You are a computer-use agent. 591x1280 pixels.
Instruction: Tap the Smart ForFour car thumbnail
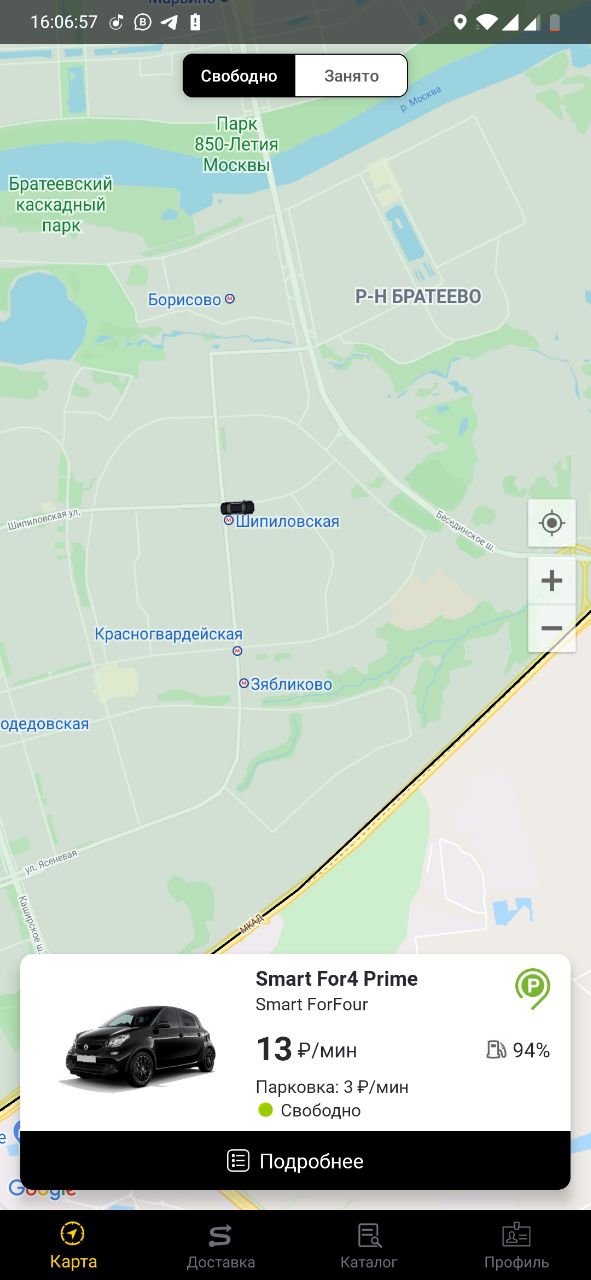(x=140, y=1047)
